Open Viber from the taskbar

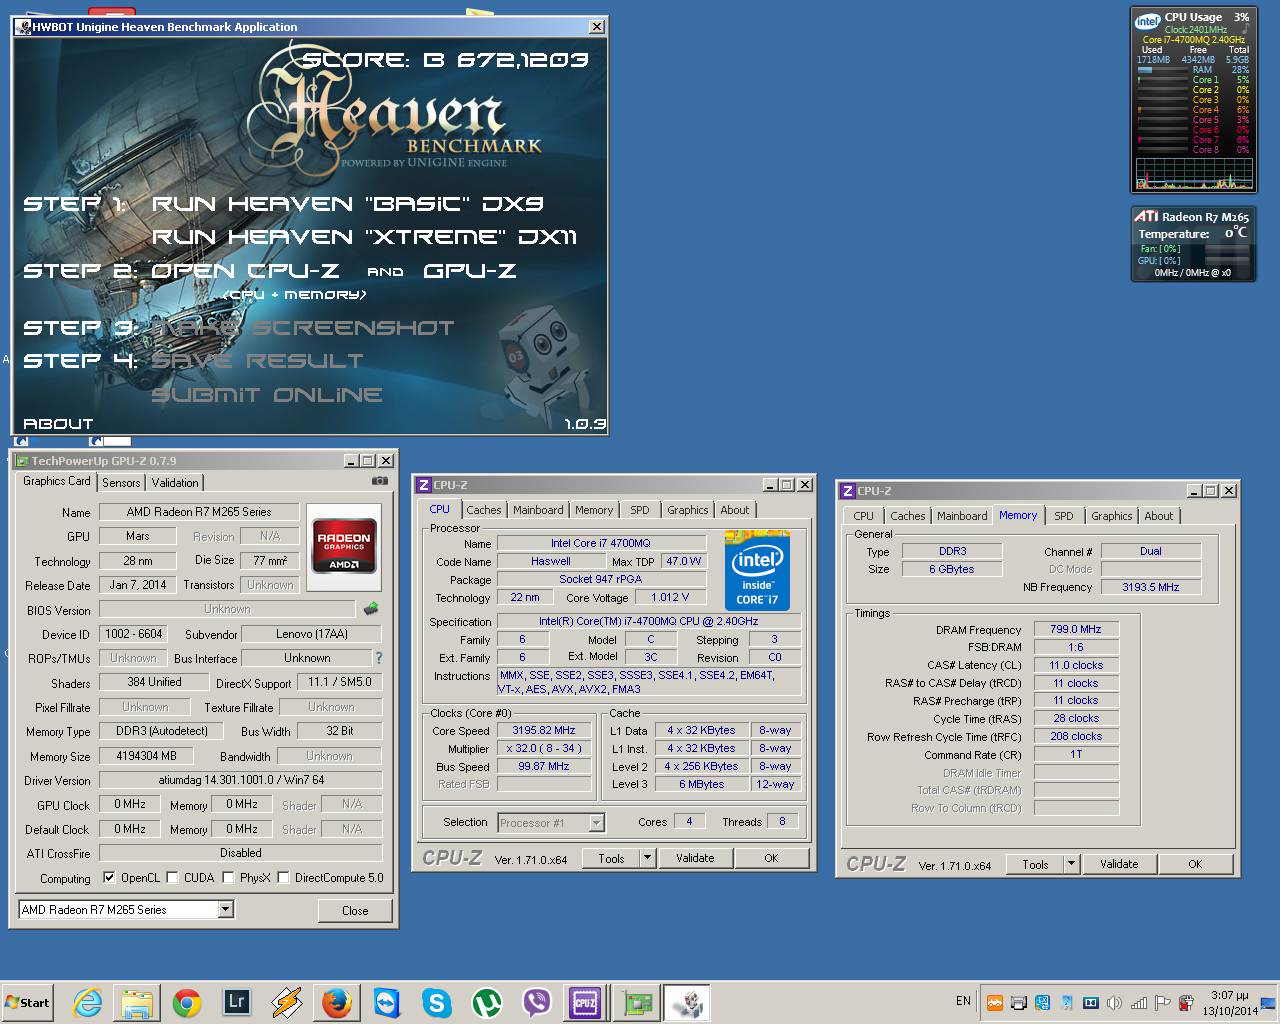click(x=537, y=1002)
